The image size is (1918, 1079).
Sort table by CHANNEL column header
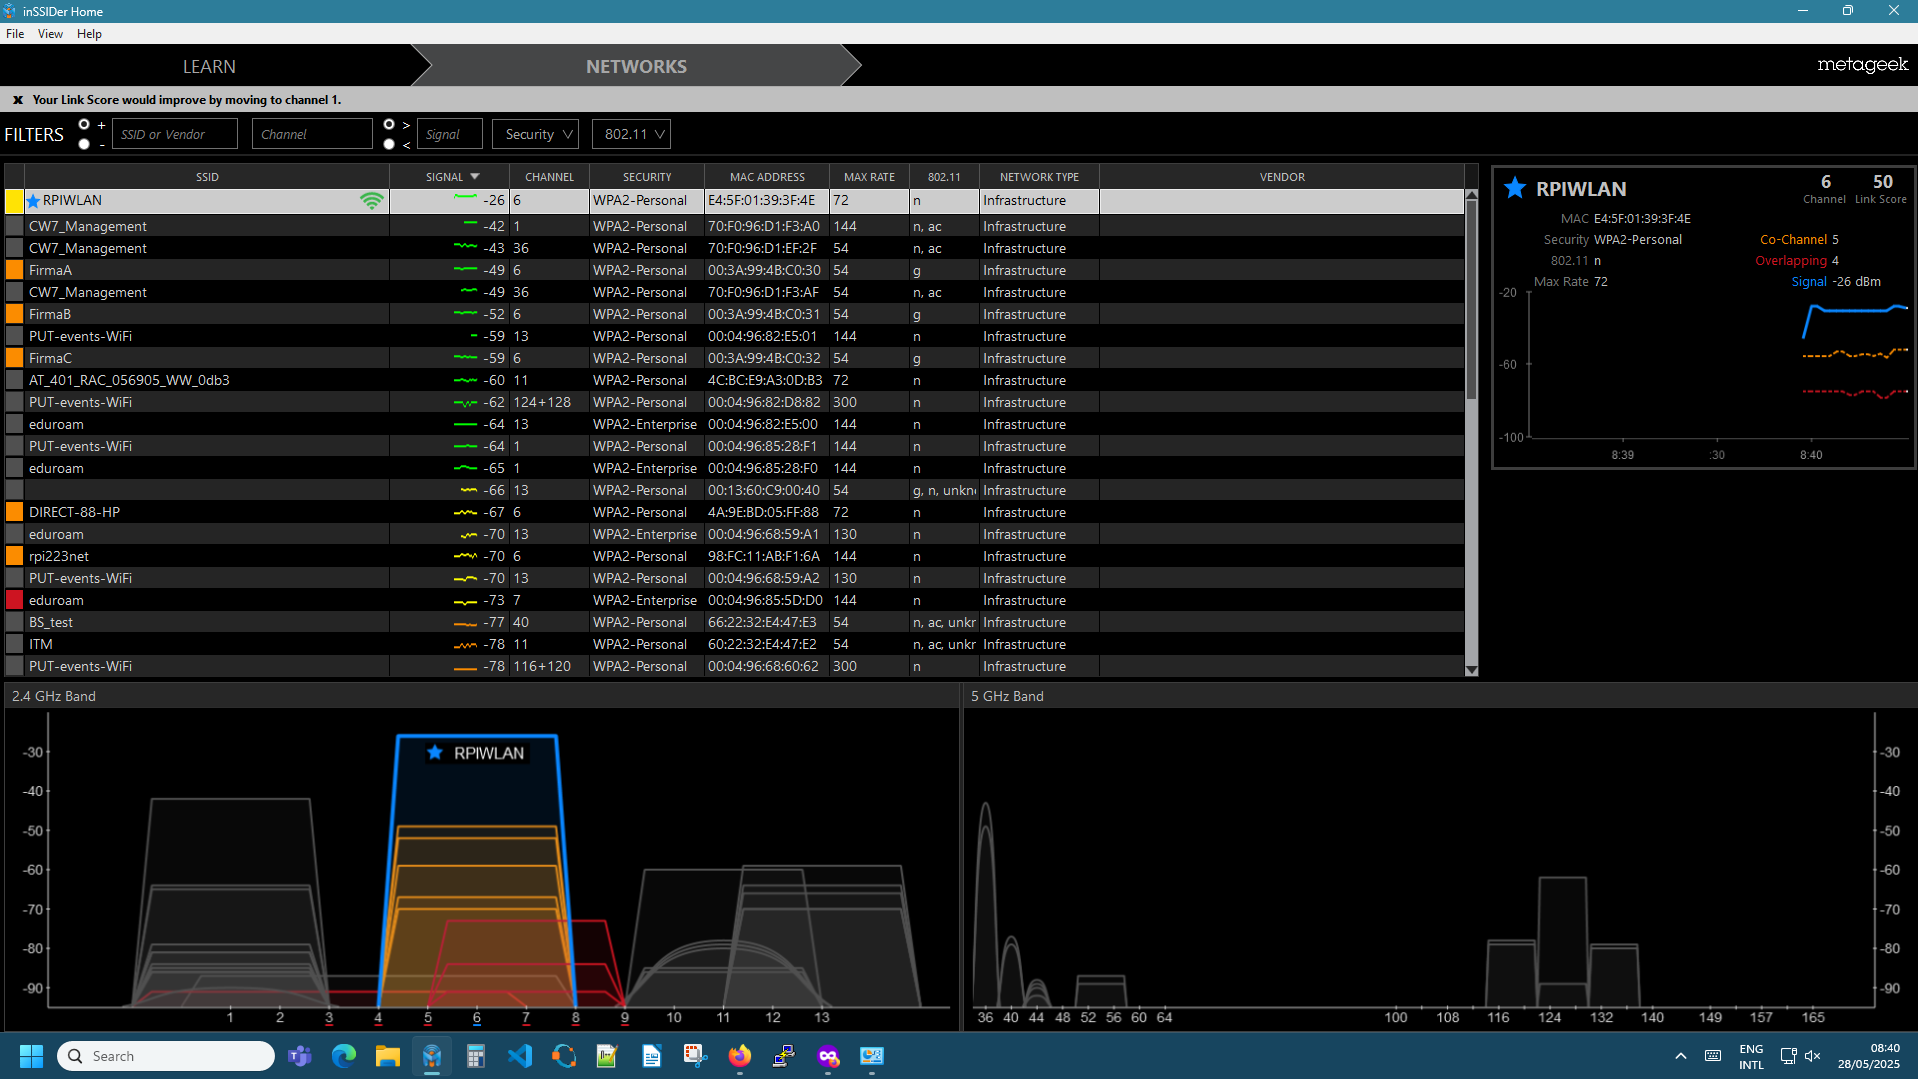pyautogui.click(x=549, y=177)
